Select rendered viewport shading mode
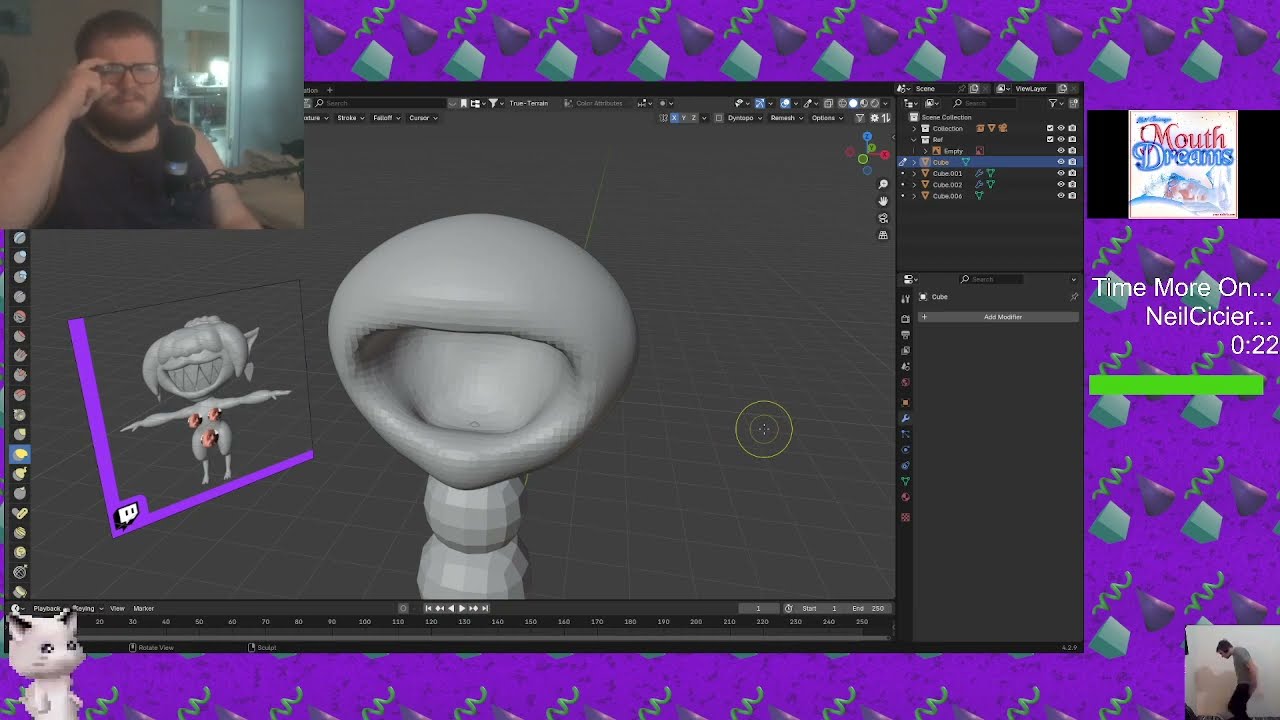The height and width of the screenshot is (720, 1280). 875,103
